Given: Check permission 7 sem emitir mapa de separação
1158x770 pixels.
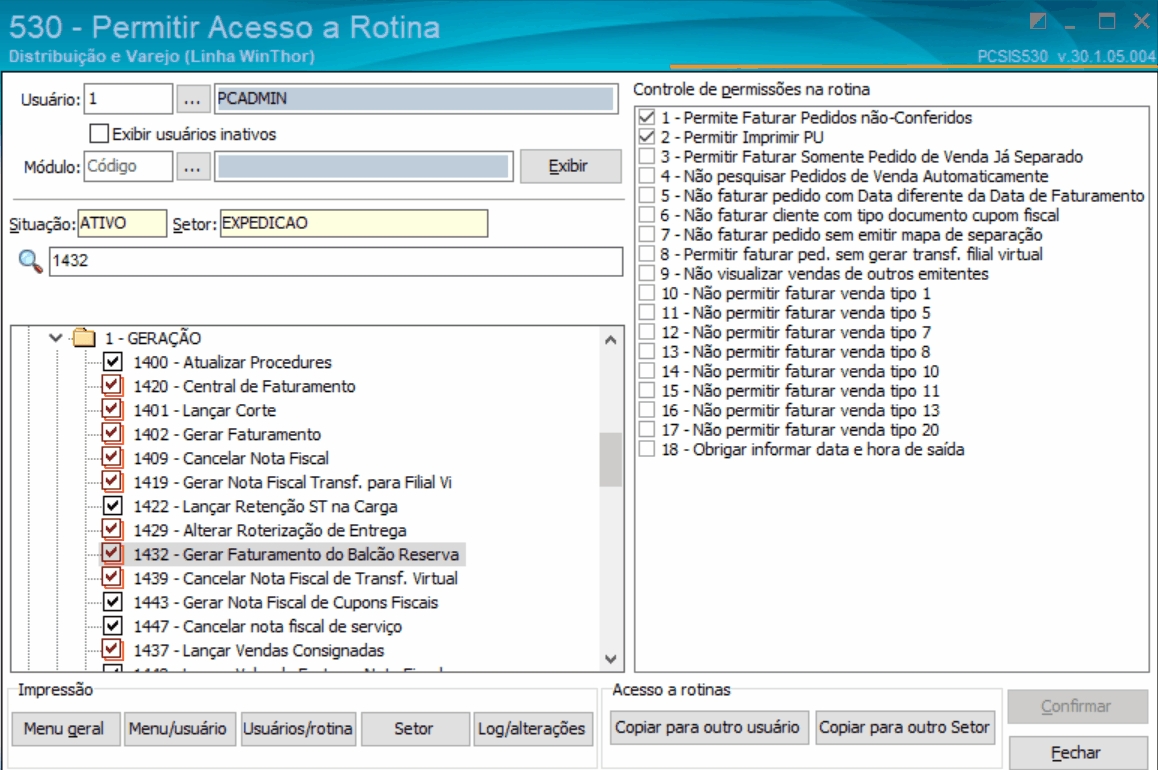Looking at the screenshot, I should click(x=647, y=235).
